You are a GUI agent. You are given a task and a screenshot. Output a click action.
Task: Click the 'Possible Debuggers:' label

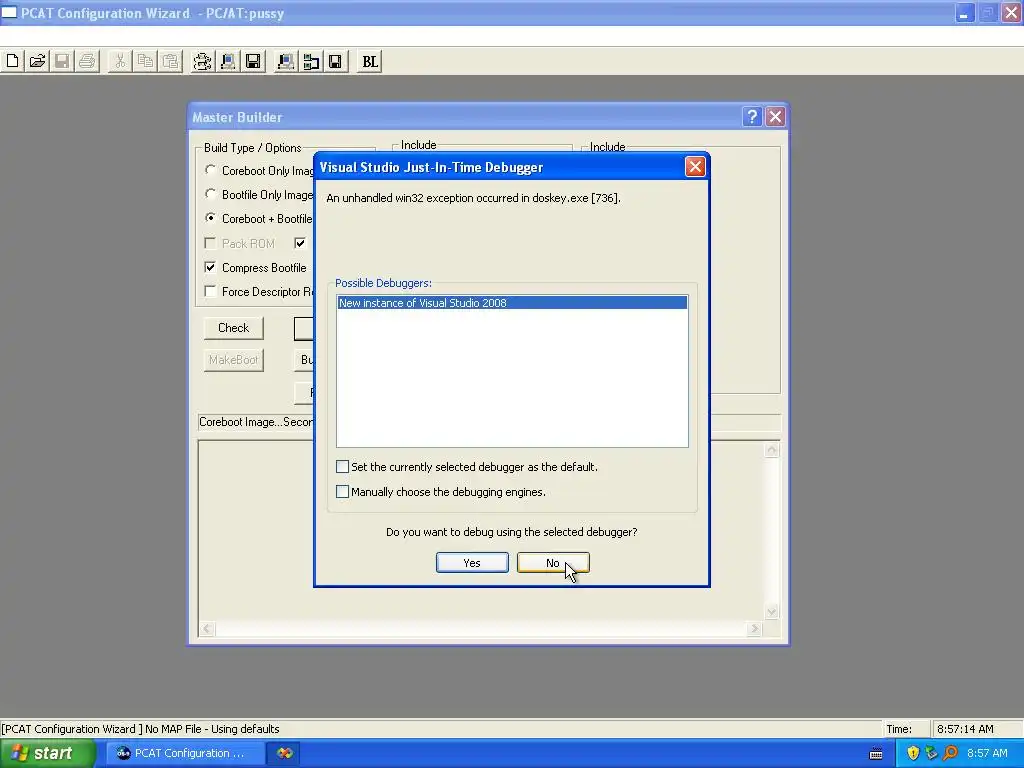tap(383, 283)
